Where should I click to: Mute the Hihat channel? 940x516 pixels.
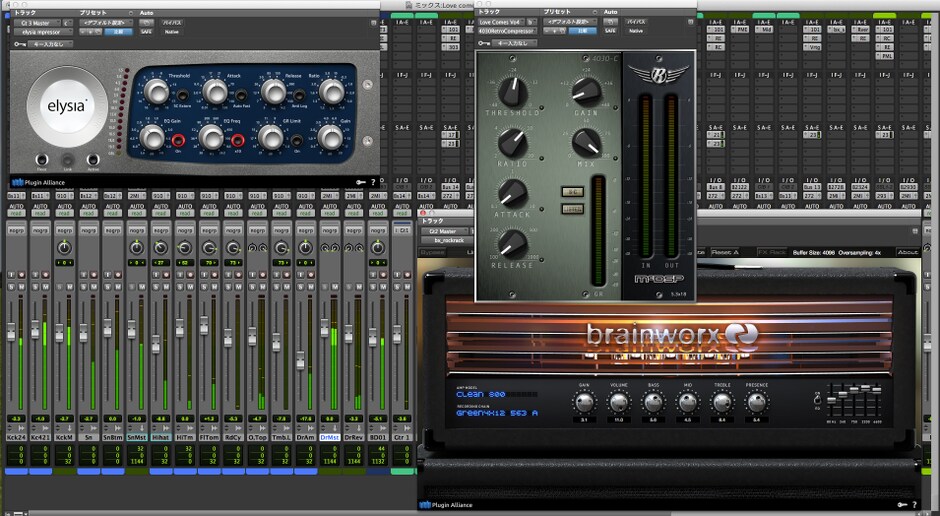tap(166, 287)
